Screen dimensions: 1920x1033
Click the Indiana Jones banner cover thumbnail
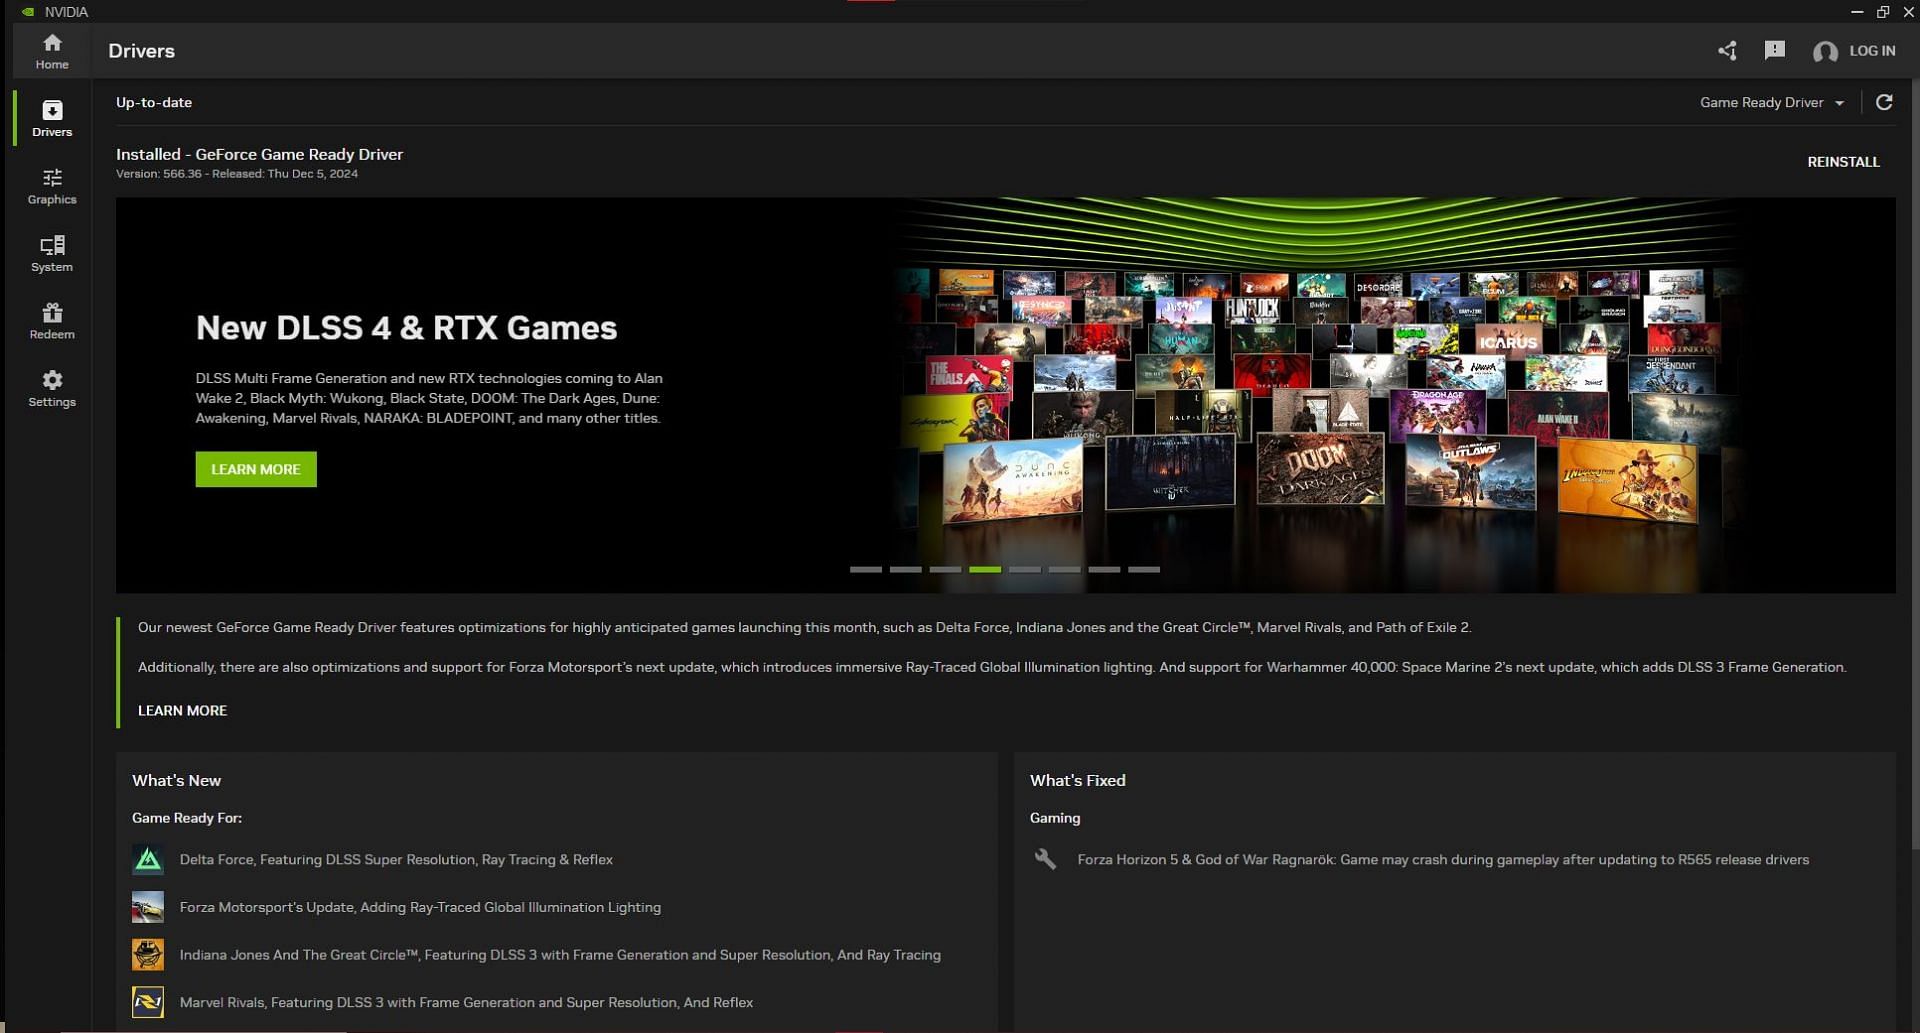point(1628,478)
